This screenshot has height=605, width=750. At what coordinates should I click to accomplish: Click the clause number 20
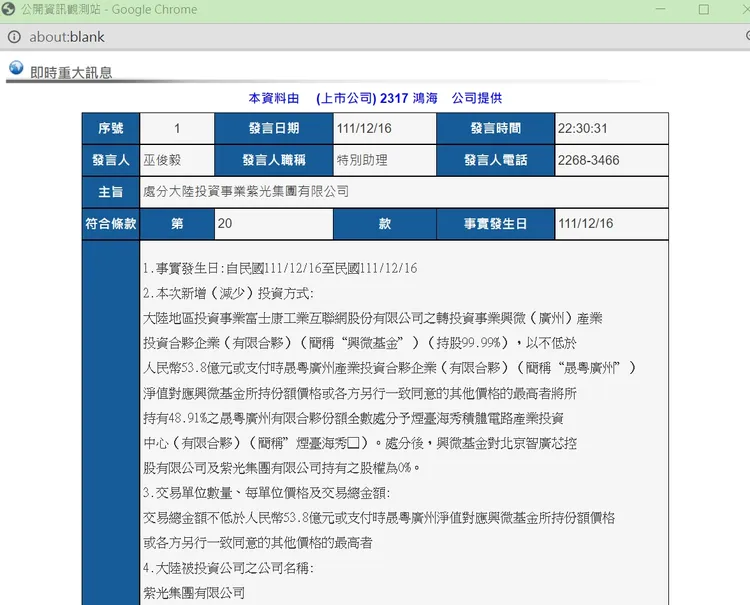click(x=225, y=223)
